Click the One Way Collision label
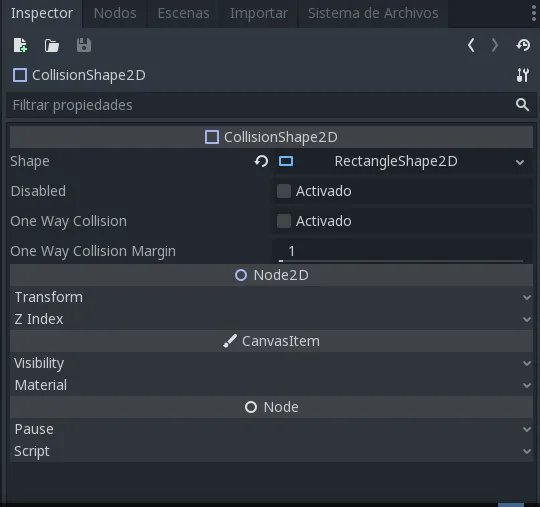The height and width of the screenshot is (507, 540). coord(69,221)
